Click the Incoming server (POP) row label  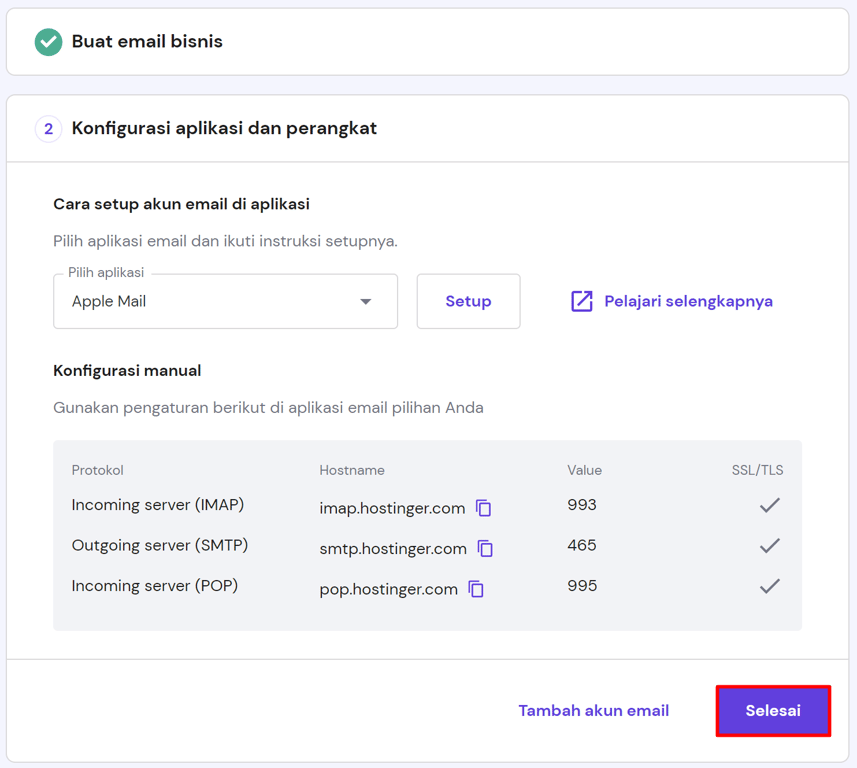(155, 586)
